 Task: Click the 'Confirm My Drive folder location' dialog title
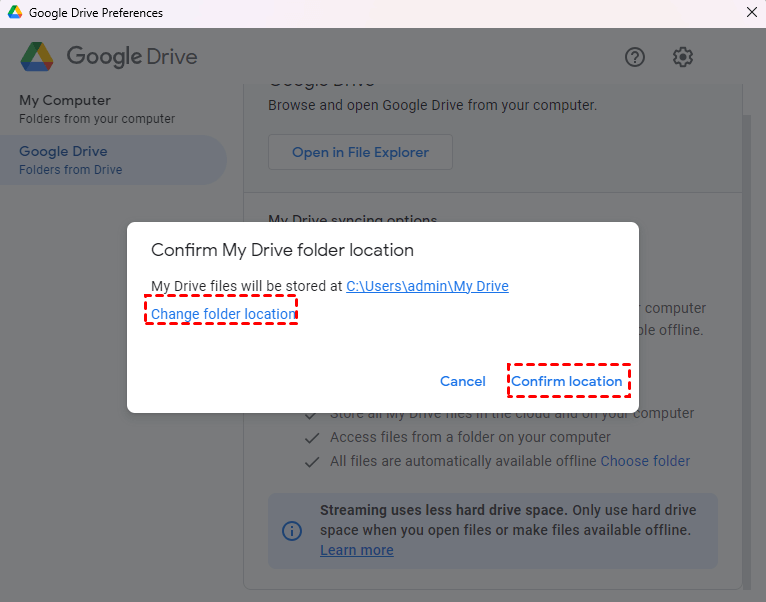[282, 250]
